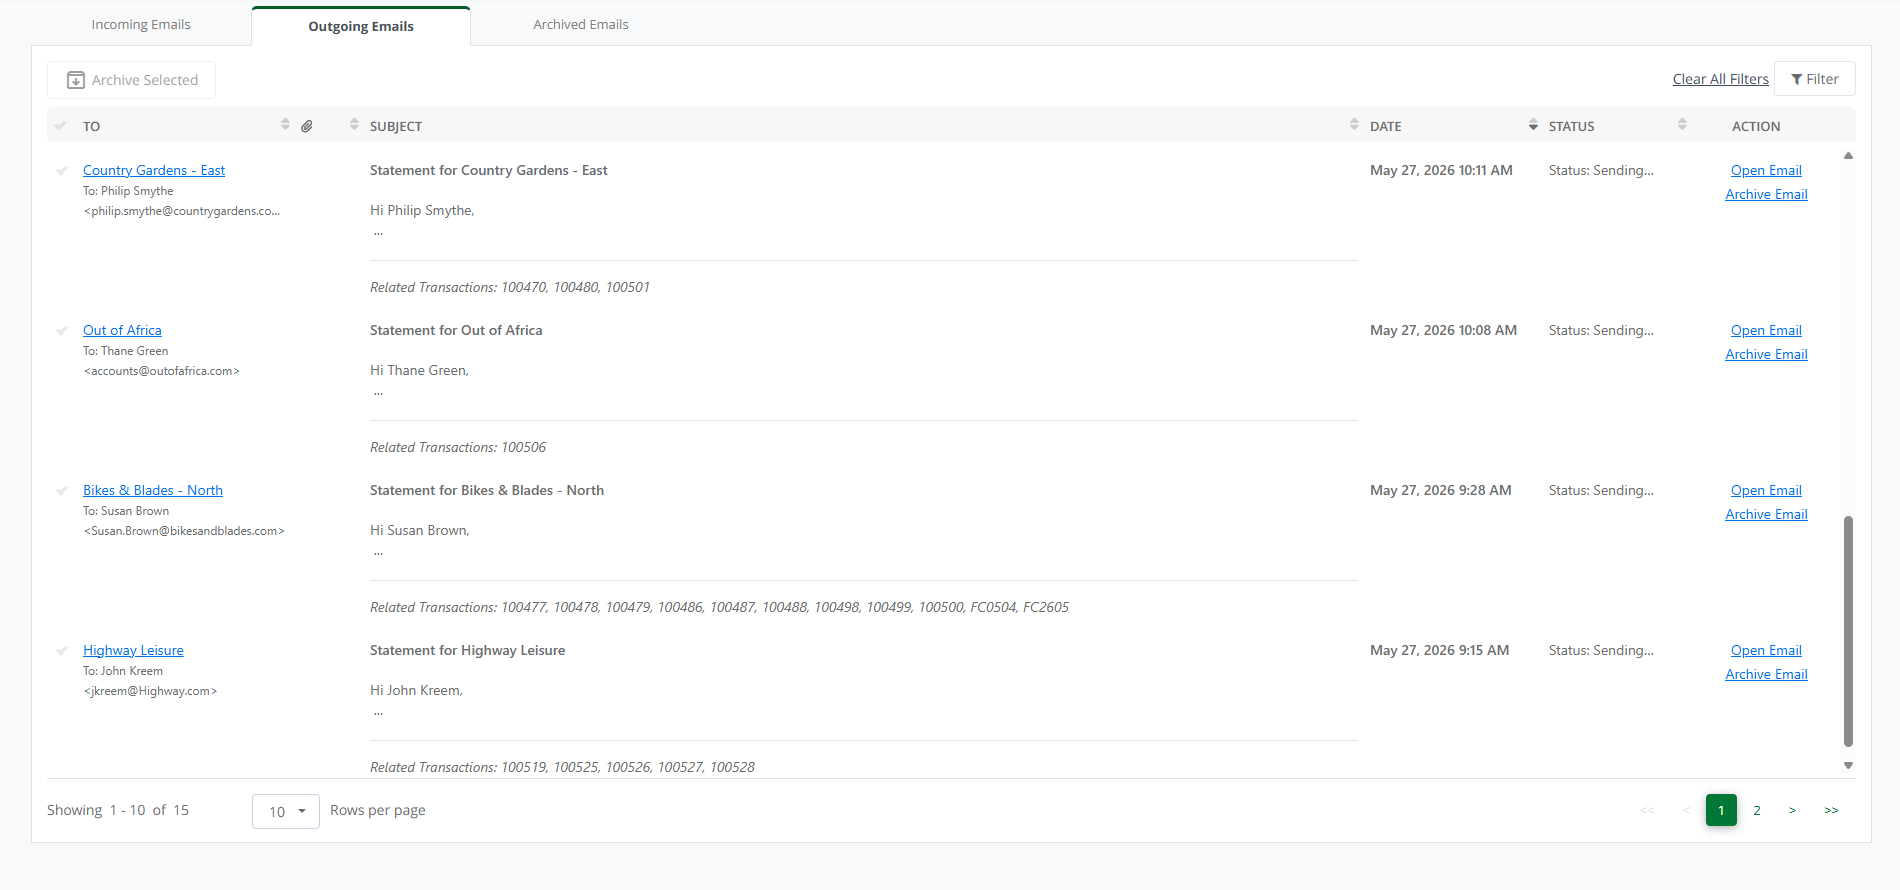Select the Highway Leisure row checkmark
Screen dimensions: 1900x890
tap(62, 650)
